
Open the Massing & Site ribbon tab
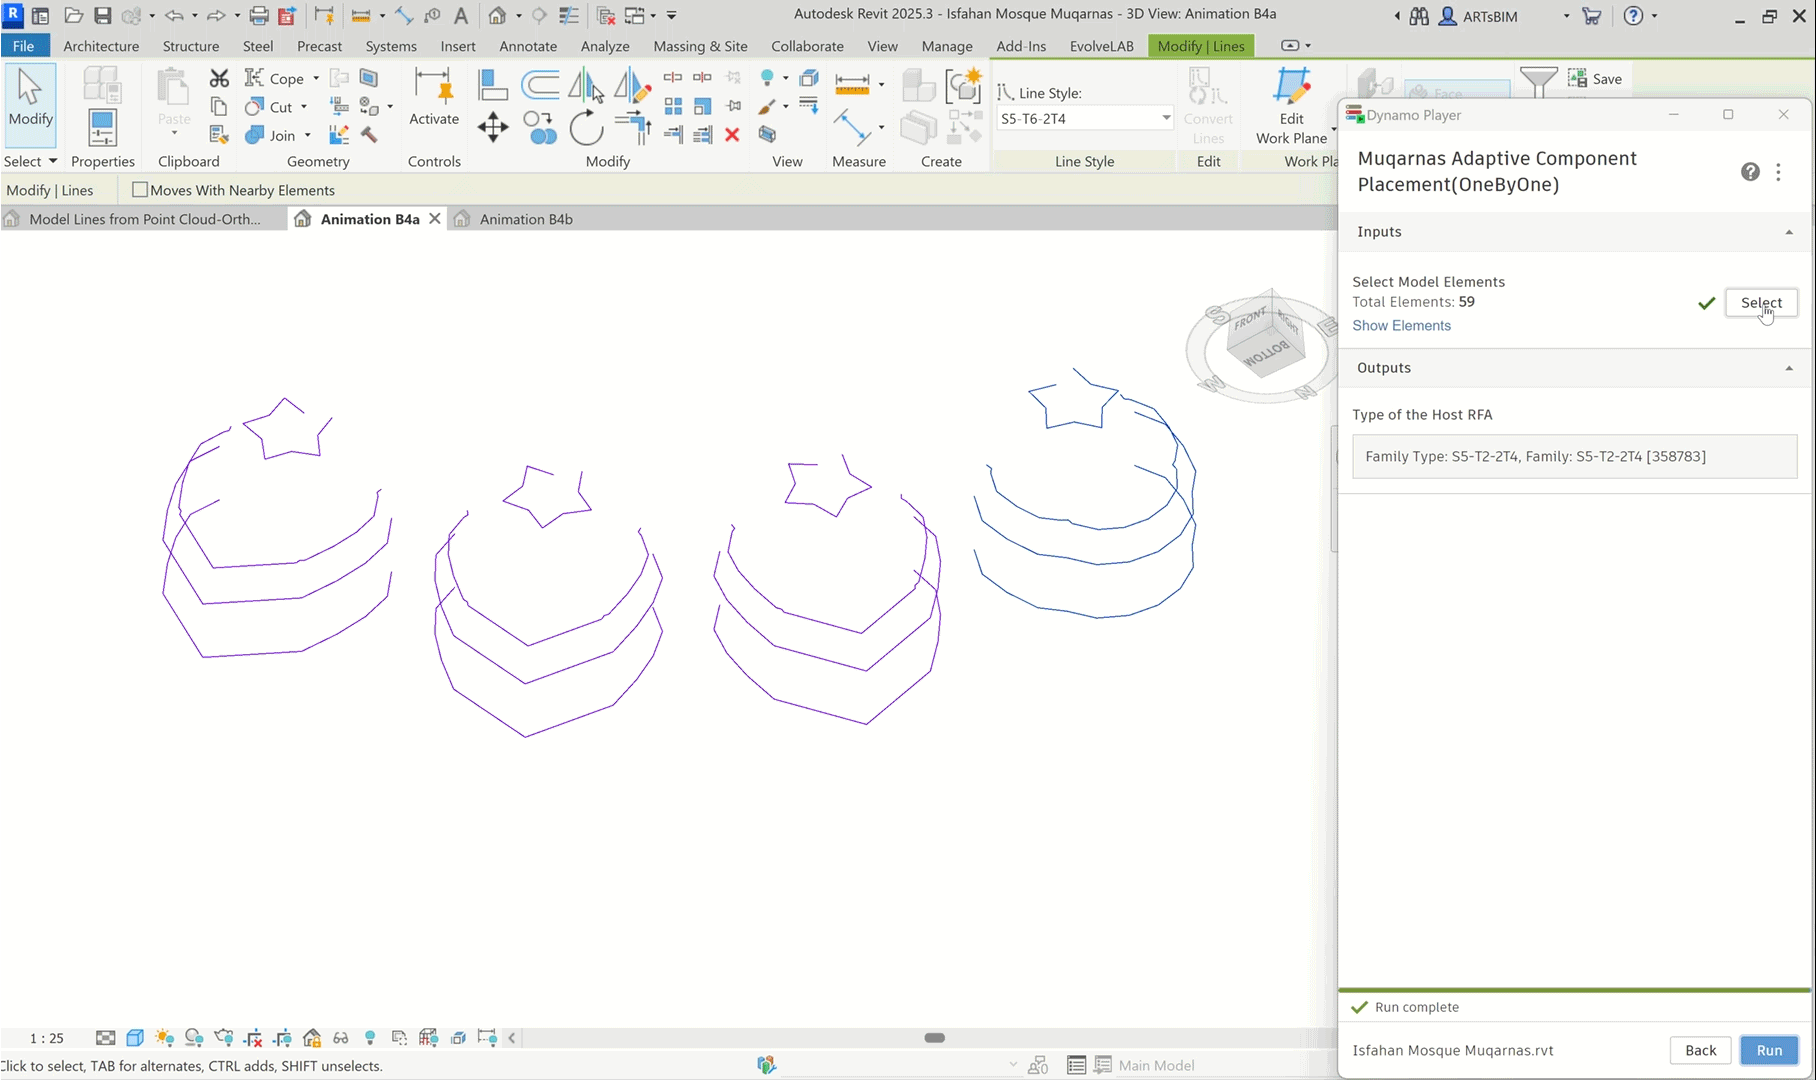(x=700, y=46)
